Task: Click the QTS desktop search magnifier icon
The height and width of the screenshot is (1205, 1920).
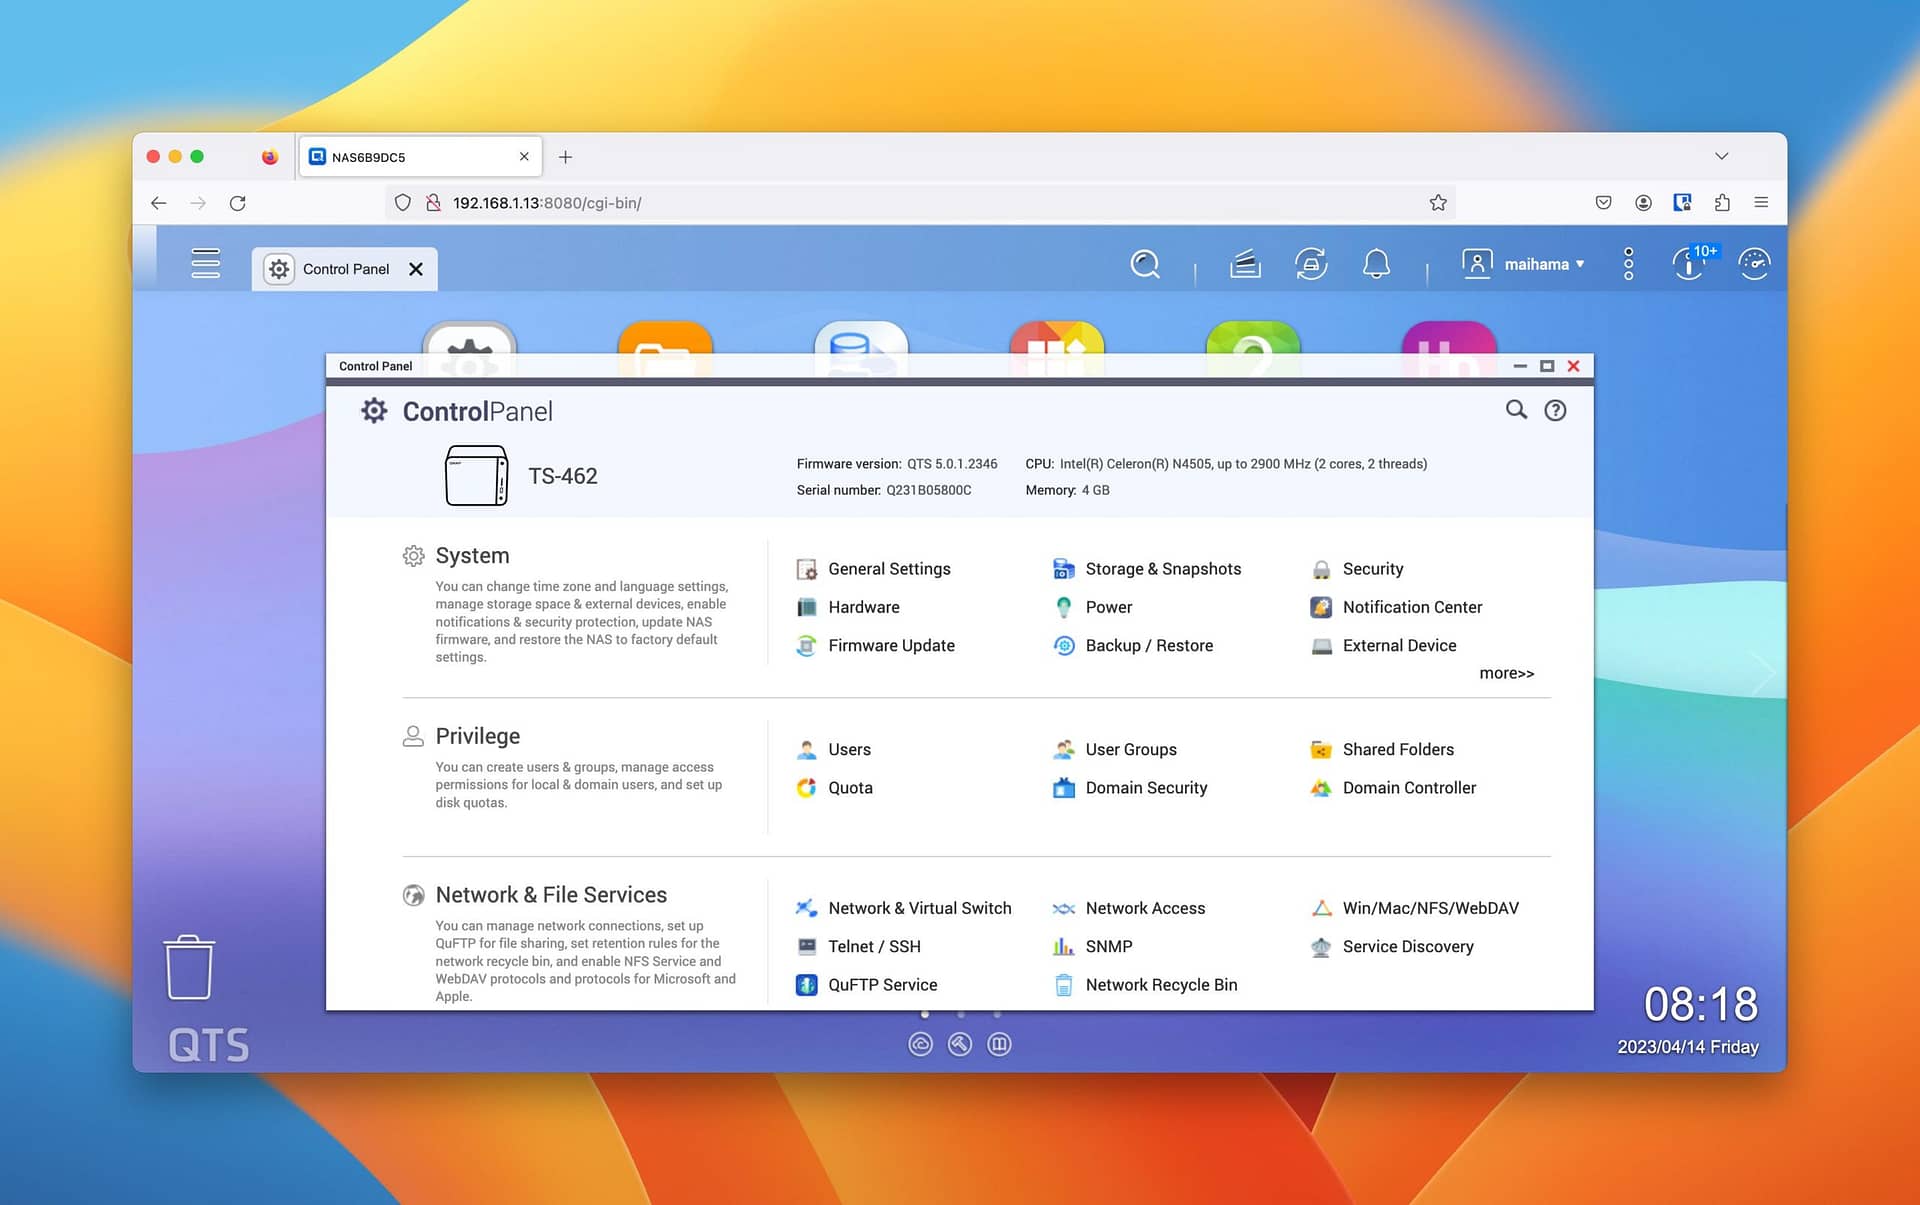Action: (x=1145, y=264)
